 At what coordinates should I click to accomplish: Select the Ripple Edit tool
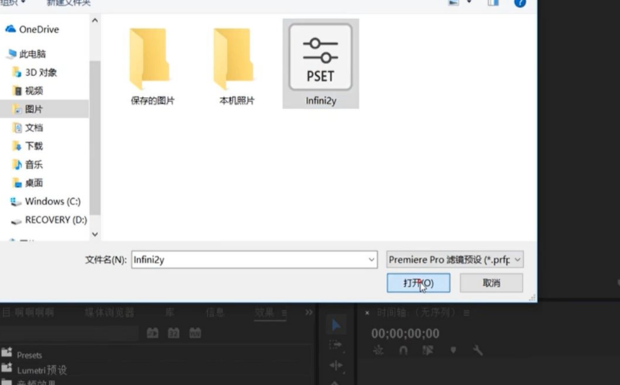[x=336, y=366]
